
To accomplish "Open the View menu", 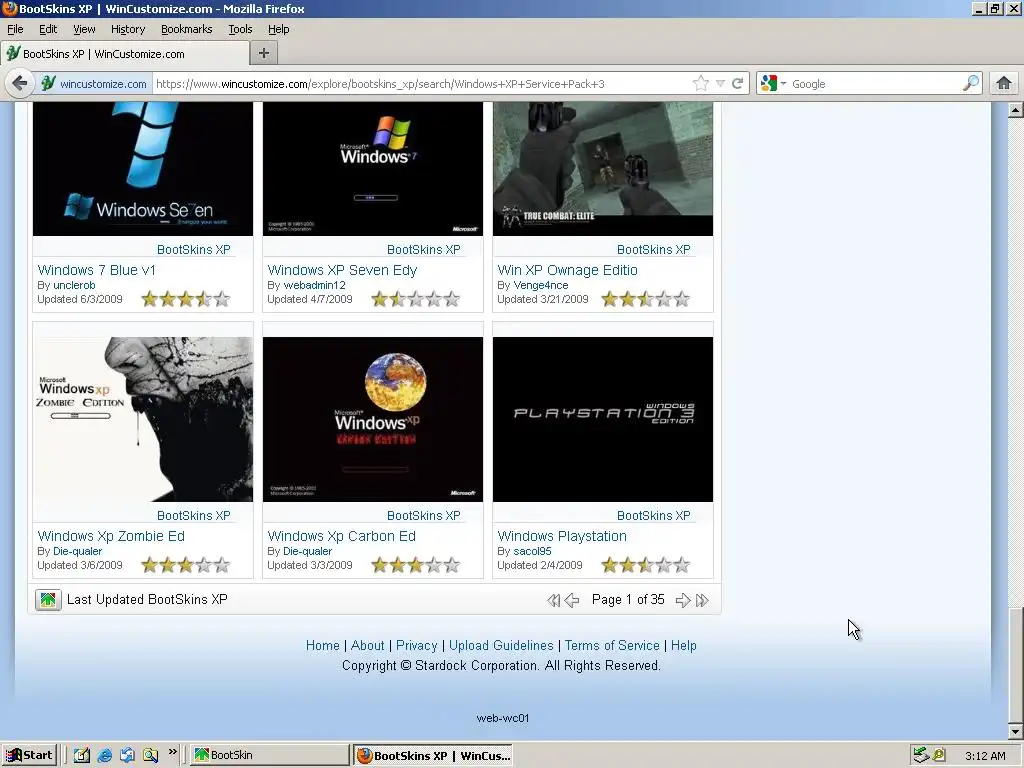I will point(84,29).
